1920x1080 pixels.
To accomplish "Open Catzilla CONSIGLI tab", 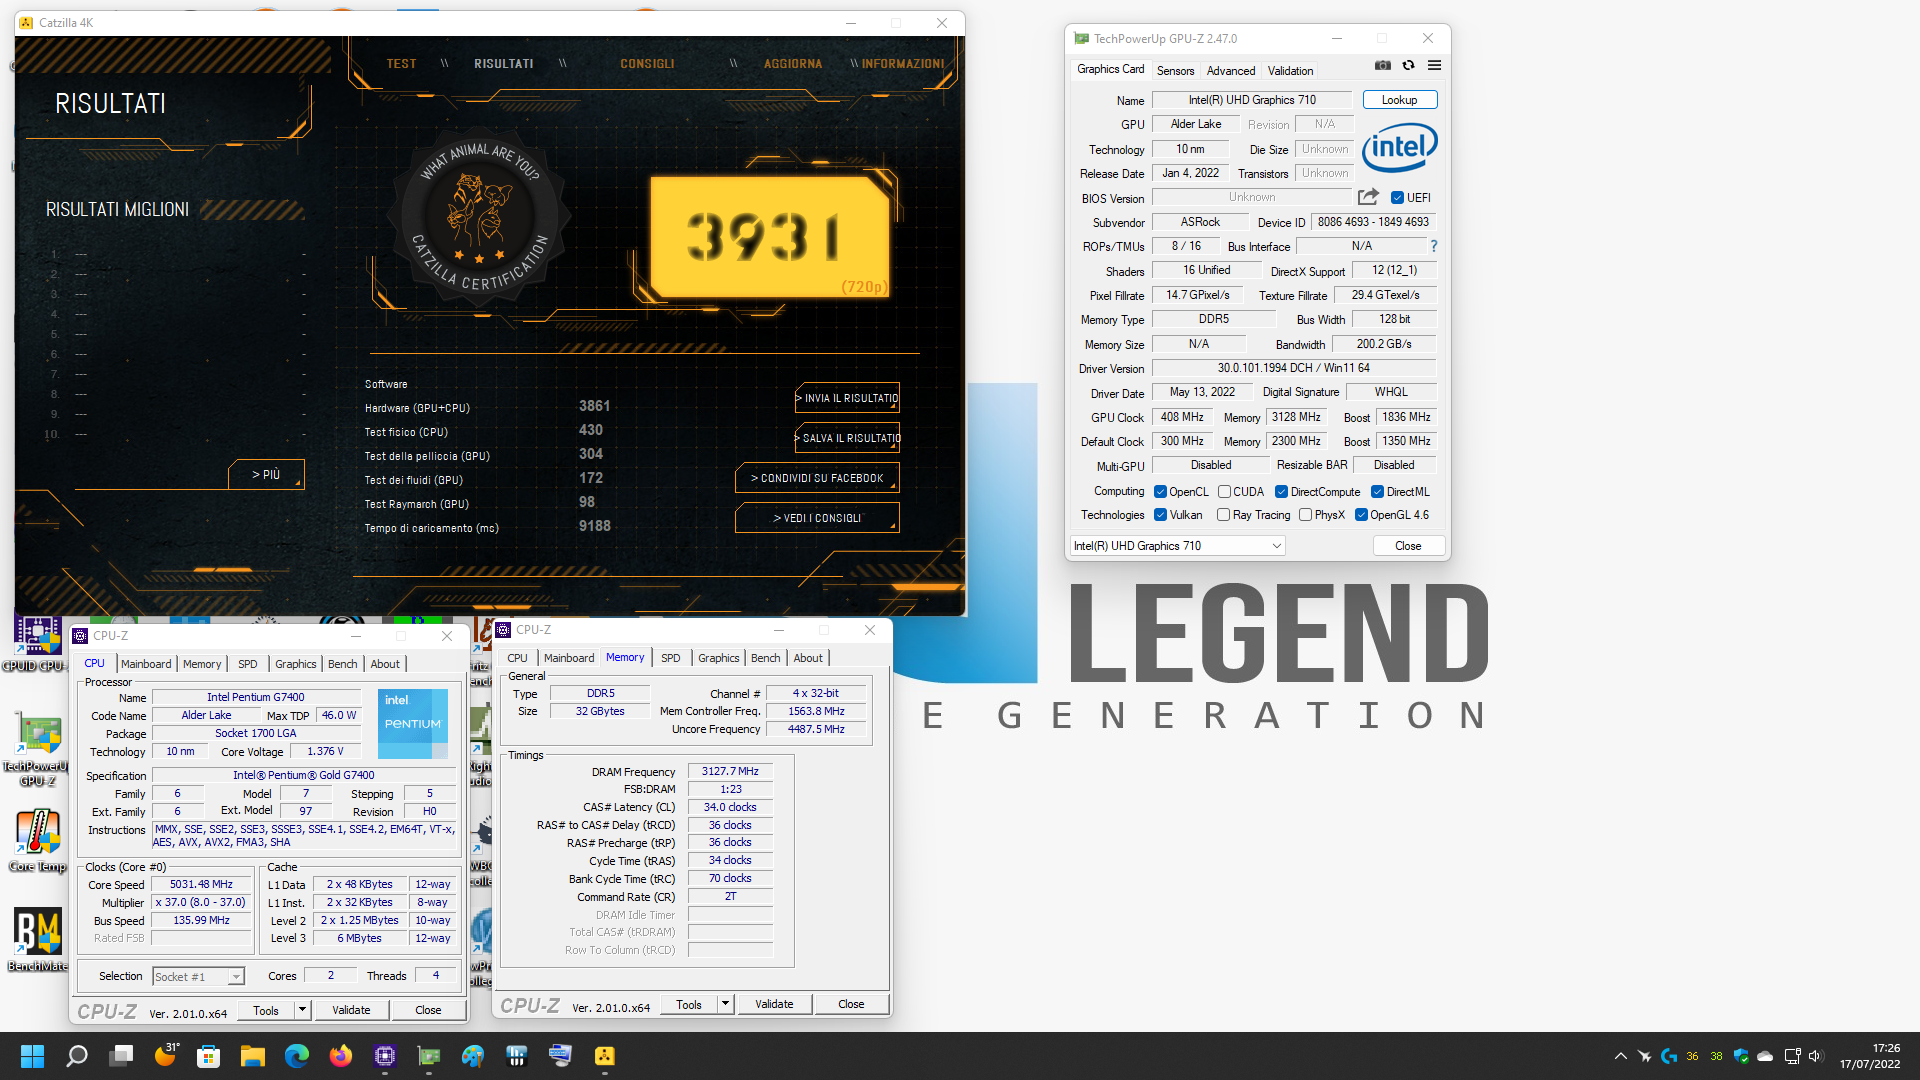I will point(647,64).
